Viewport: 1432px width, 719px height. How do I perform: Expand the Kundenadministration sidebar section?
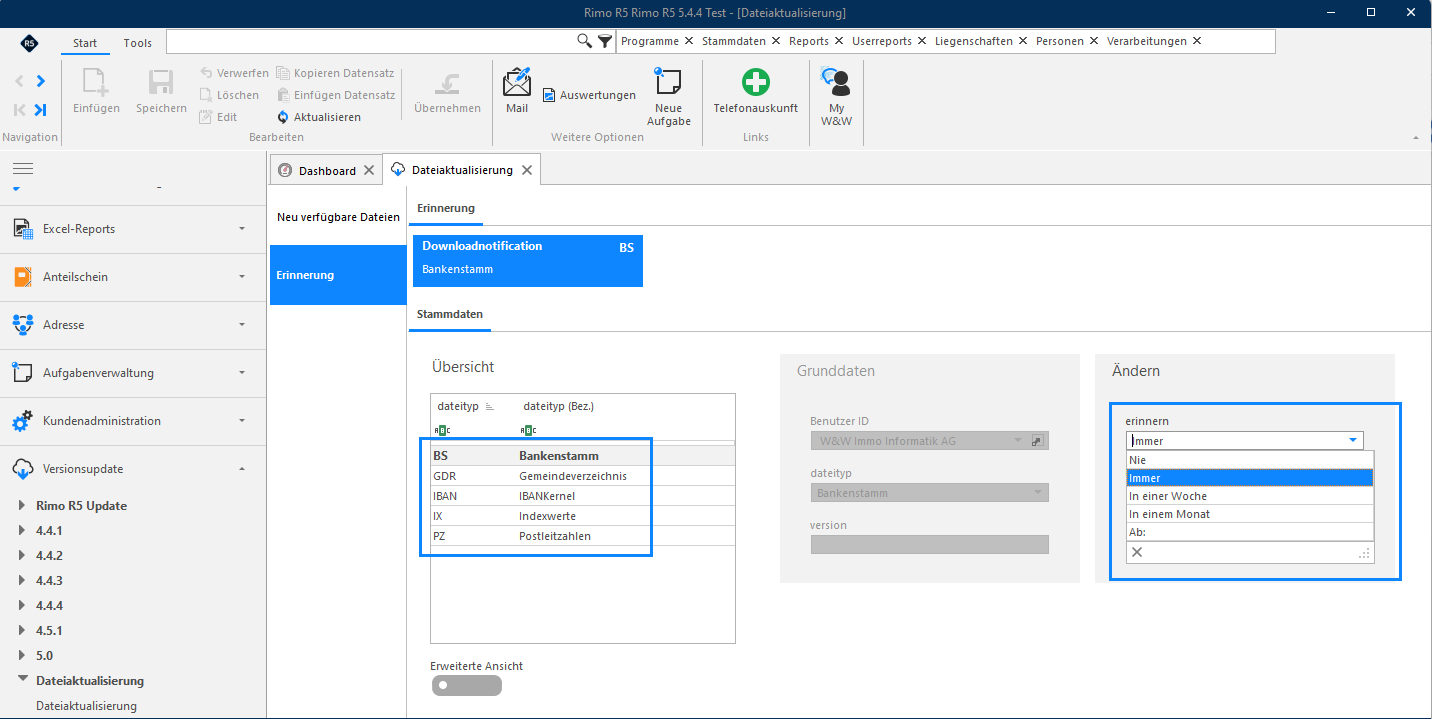(x=133, y=421)
